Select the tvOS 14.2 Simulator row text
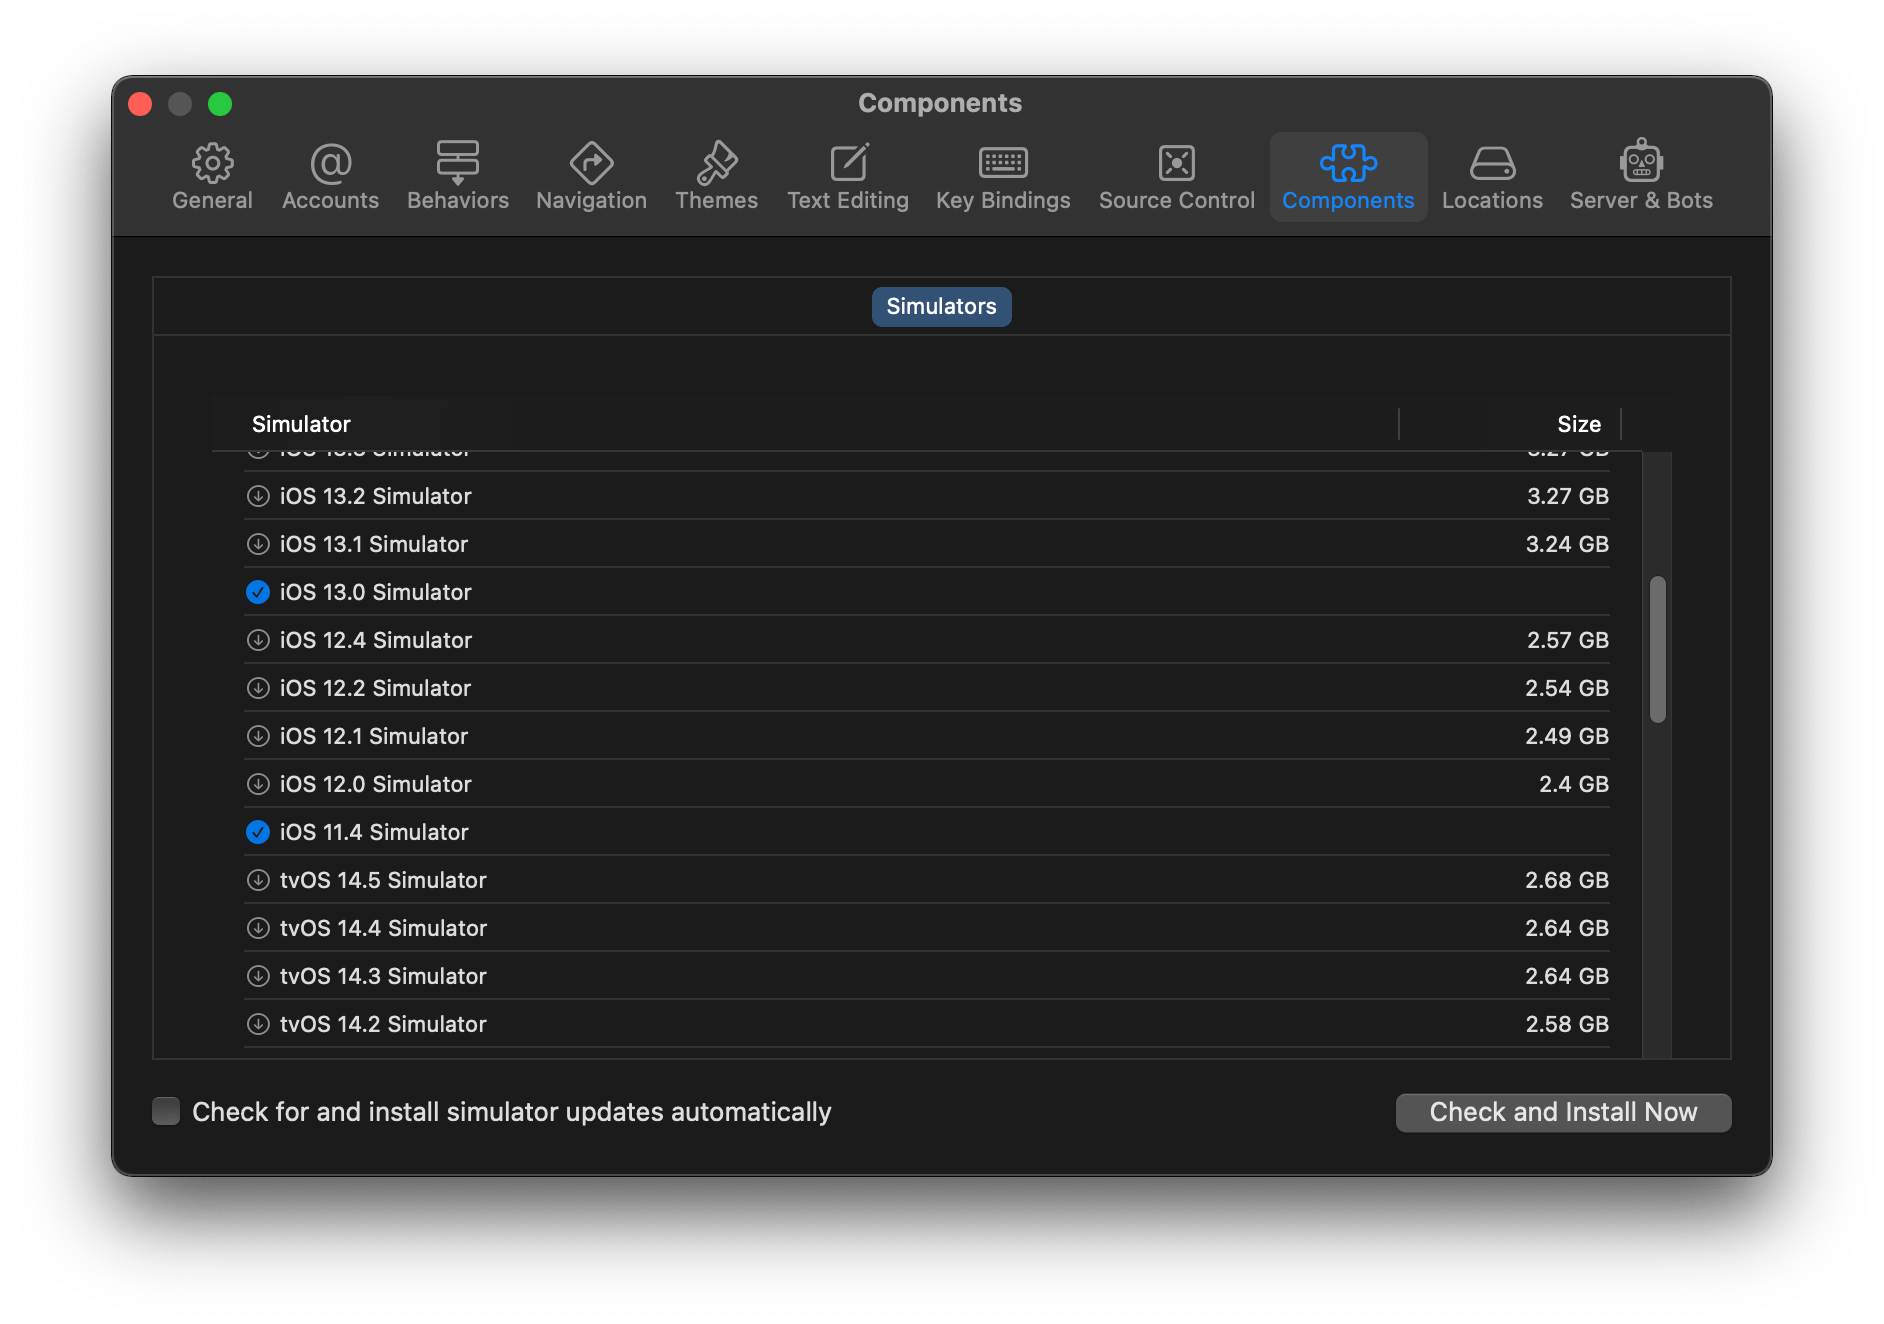The image size is (1884, 1324). 383,1024
